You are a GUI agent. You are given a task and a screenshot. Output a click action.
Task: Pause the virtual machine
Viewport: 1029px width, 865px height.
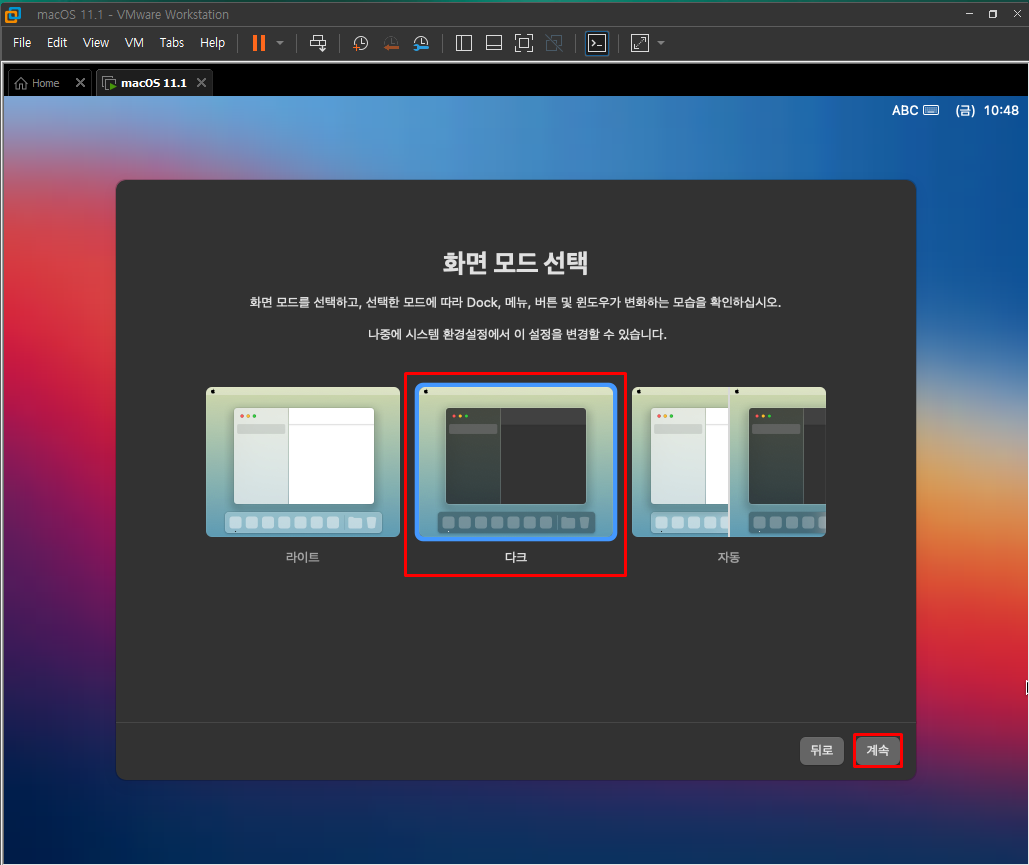pos(259,43)
